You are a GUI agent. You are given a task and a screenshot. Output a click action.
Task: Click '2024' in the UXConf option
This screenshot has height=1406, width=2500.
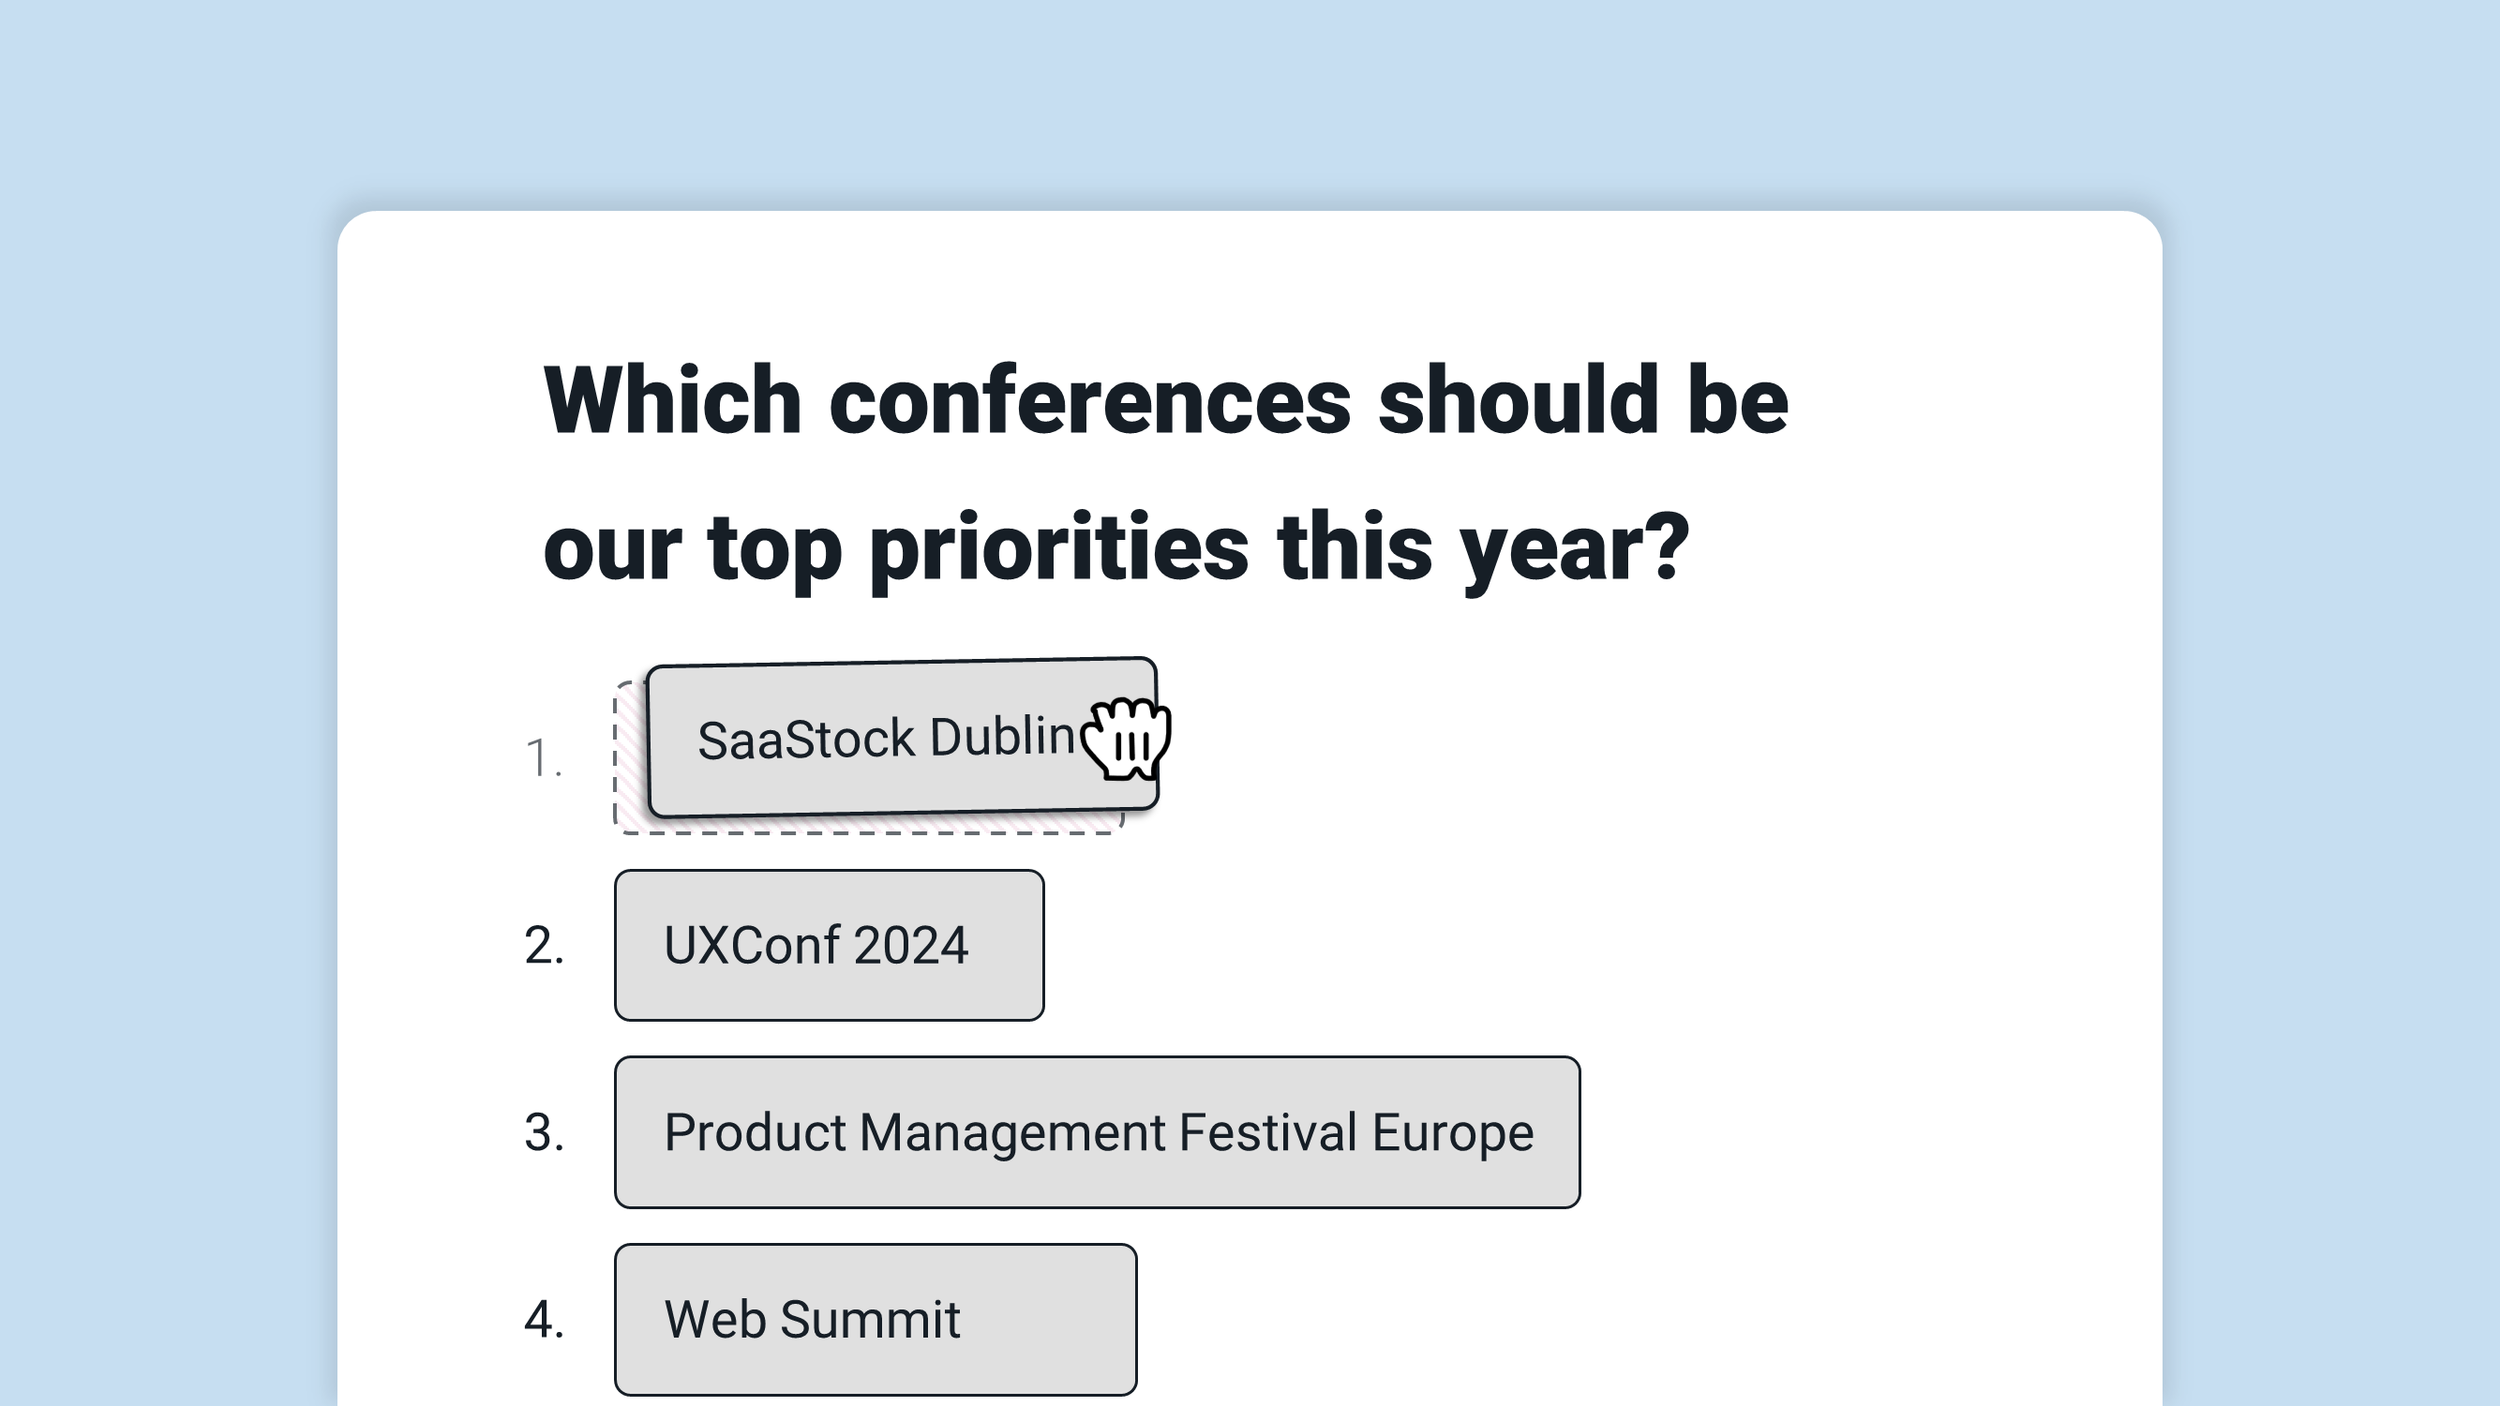point(910,945)
